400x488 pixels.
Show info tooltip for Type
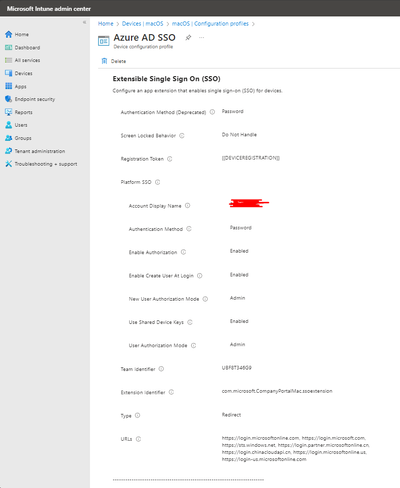138,416
